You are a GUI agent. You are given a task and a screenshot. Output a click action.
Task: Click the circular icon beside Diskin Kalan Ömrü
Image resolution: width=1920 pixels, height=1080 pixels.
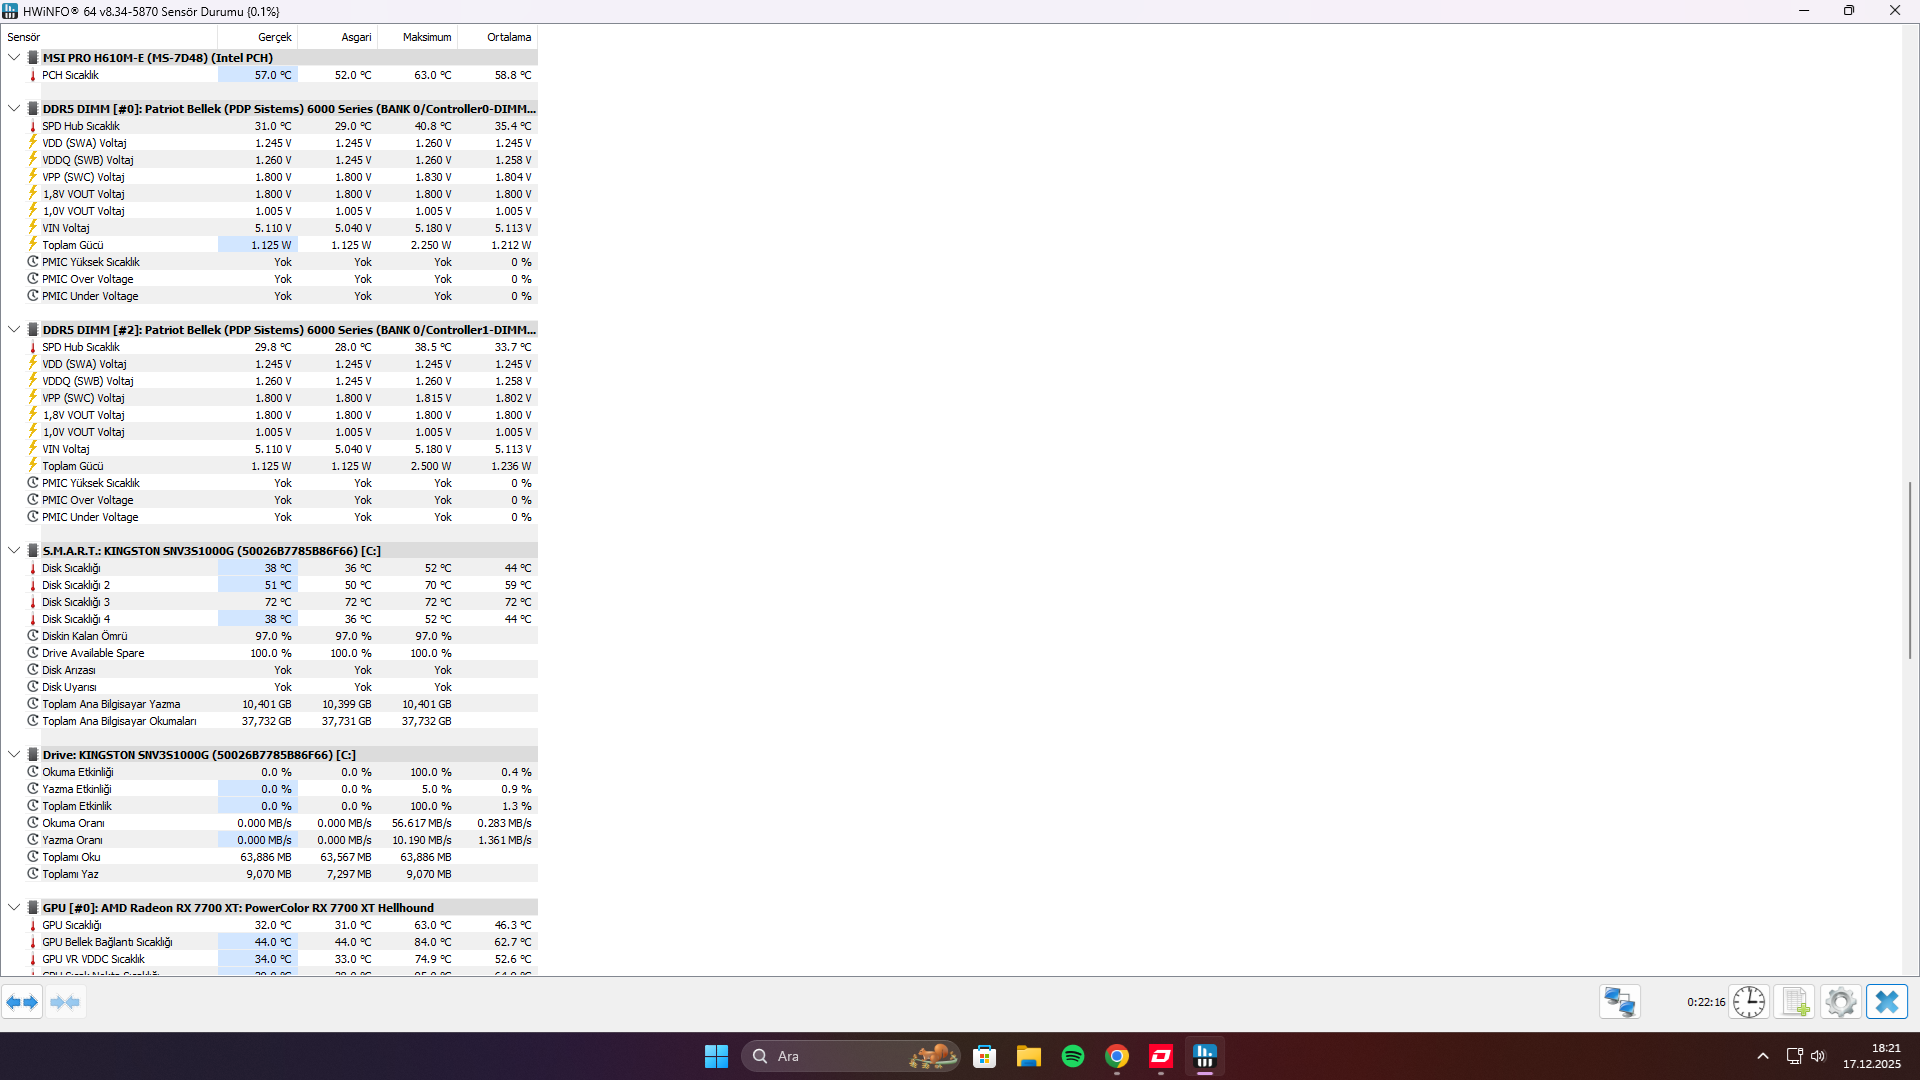pyautogui.click(x=33, y=636)
